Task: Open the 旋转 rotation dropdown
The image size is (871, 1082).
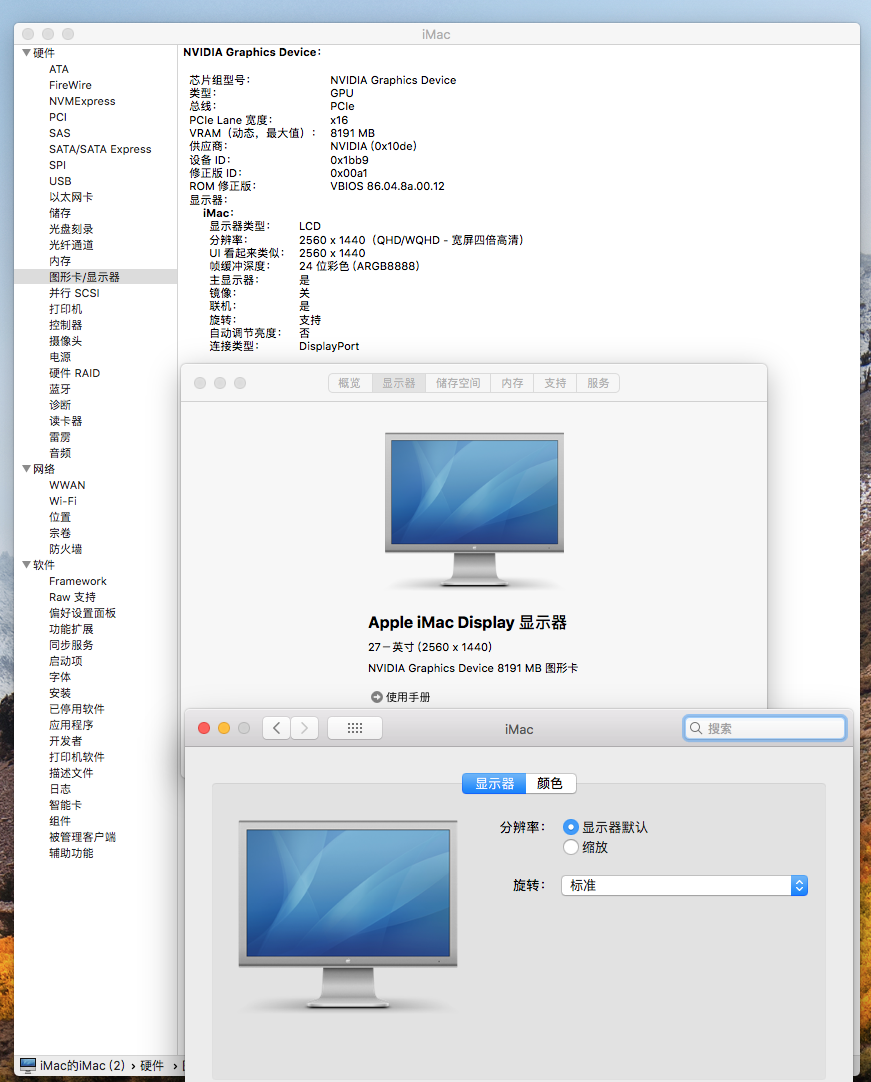Action: (x=685, y=885)
